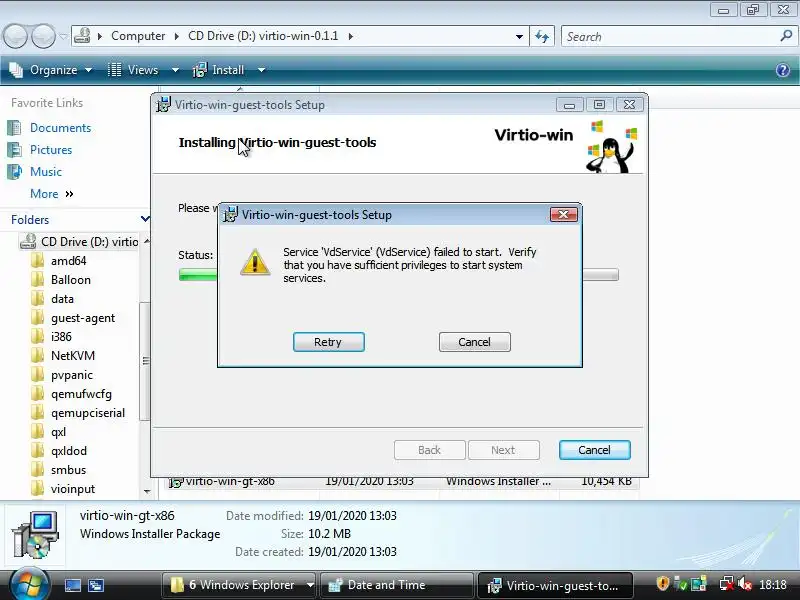The image size is (800, 600).
Task: Select the smbus folder in tree
Action: [68, 470]
